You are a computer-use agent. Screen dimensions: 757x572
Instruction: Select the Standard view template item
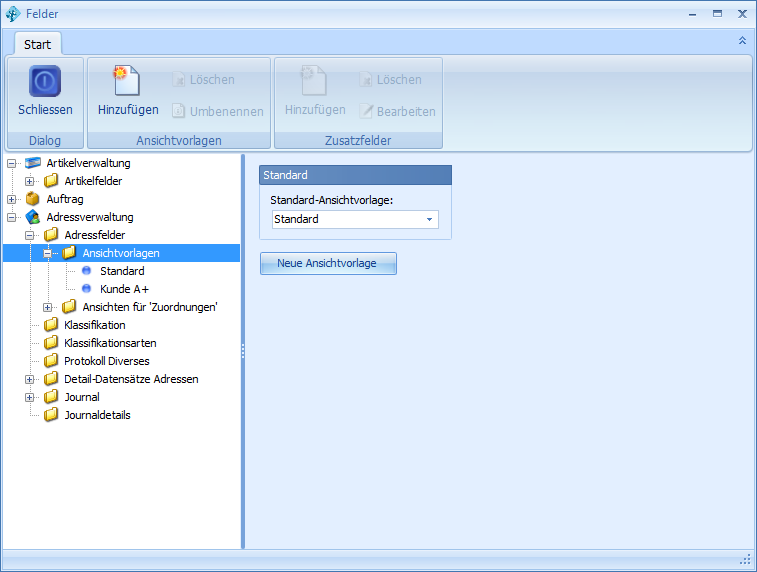pos(122,271)
